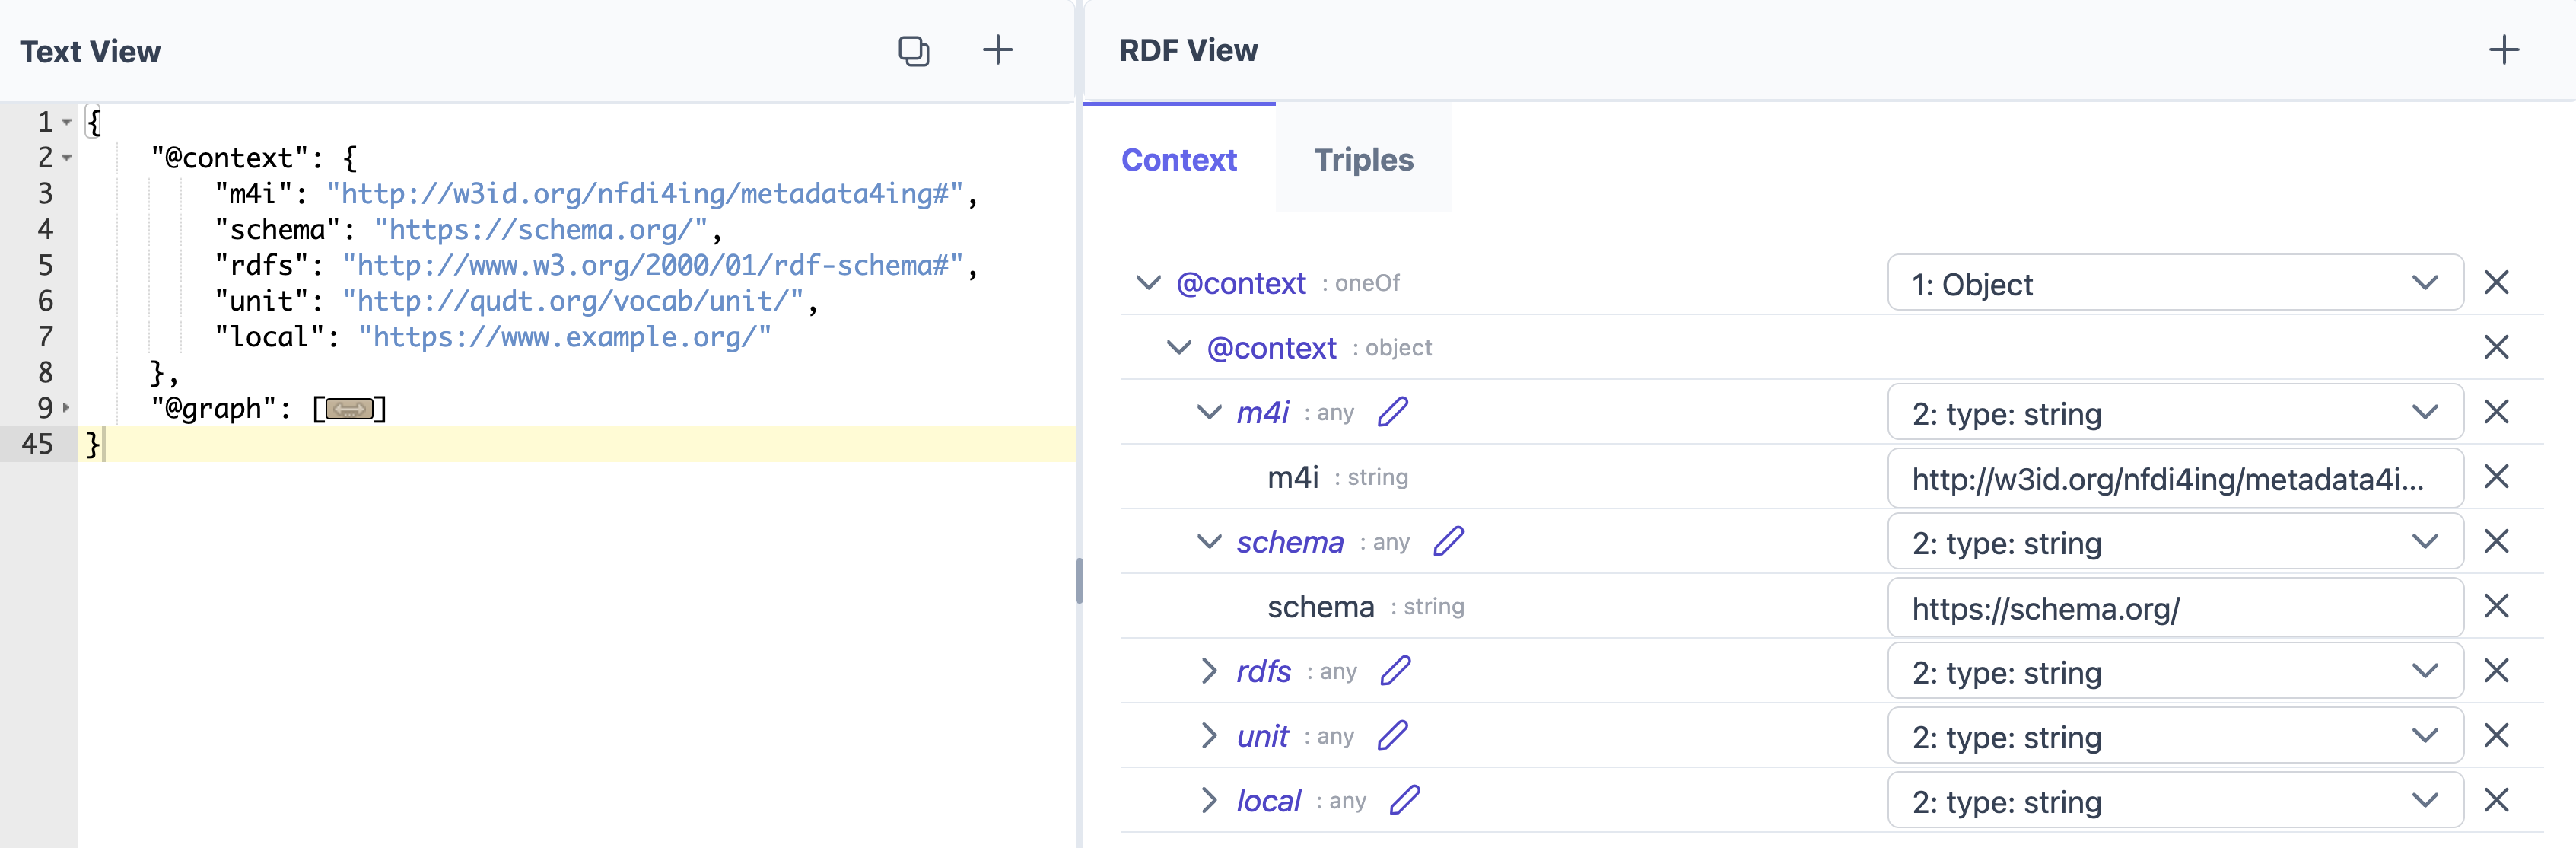
Task: Click the pencil edit icon next to local
Action: click(1405, 800)
